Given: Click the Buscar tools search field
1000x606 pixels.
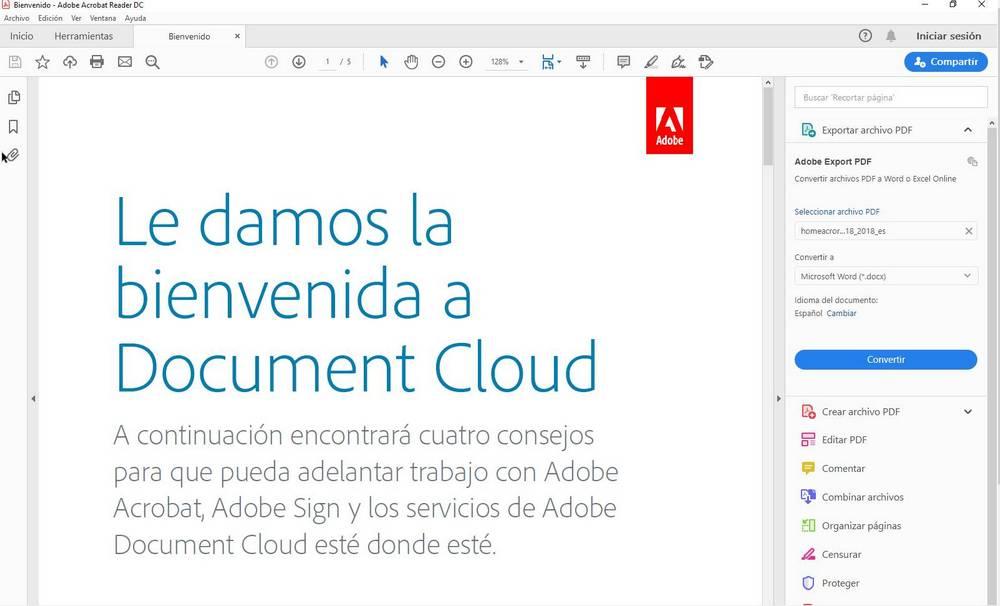Looking at the screenshot, I should pyautogui.click(x=890, y=98).
